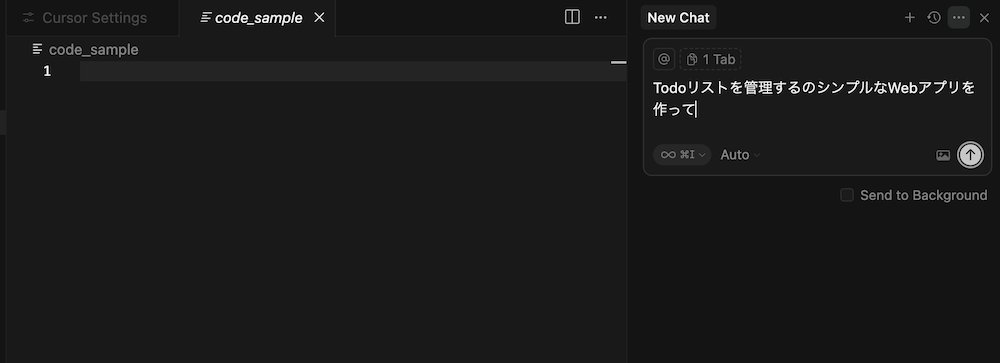
Task: Click the 1 Tab context pill
Action: click(x=710, y=59)
